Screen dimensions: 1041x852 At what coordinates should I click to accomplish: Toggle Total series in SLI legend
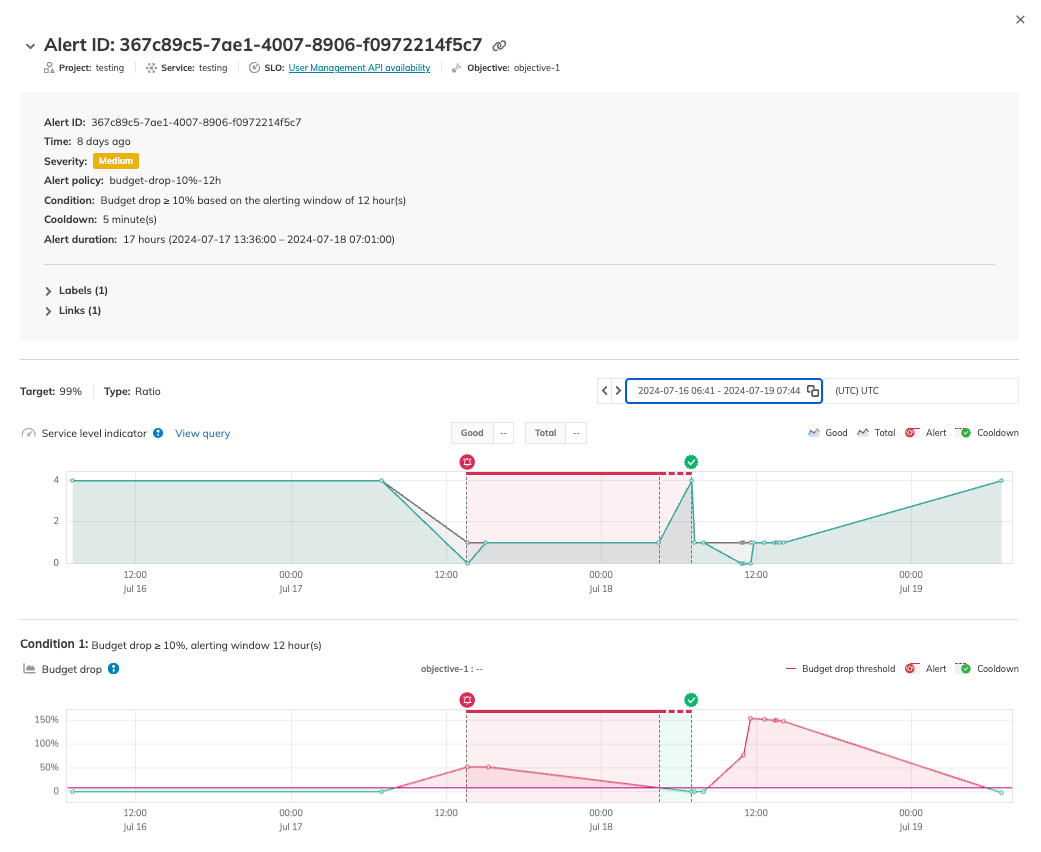pos(876,433)
